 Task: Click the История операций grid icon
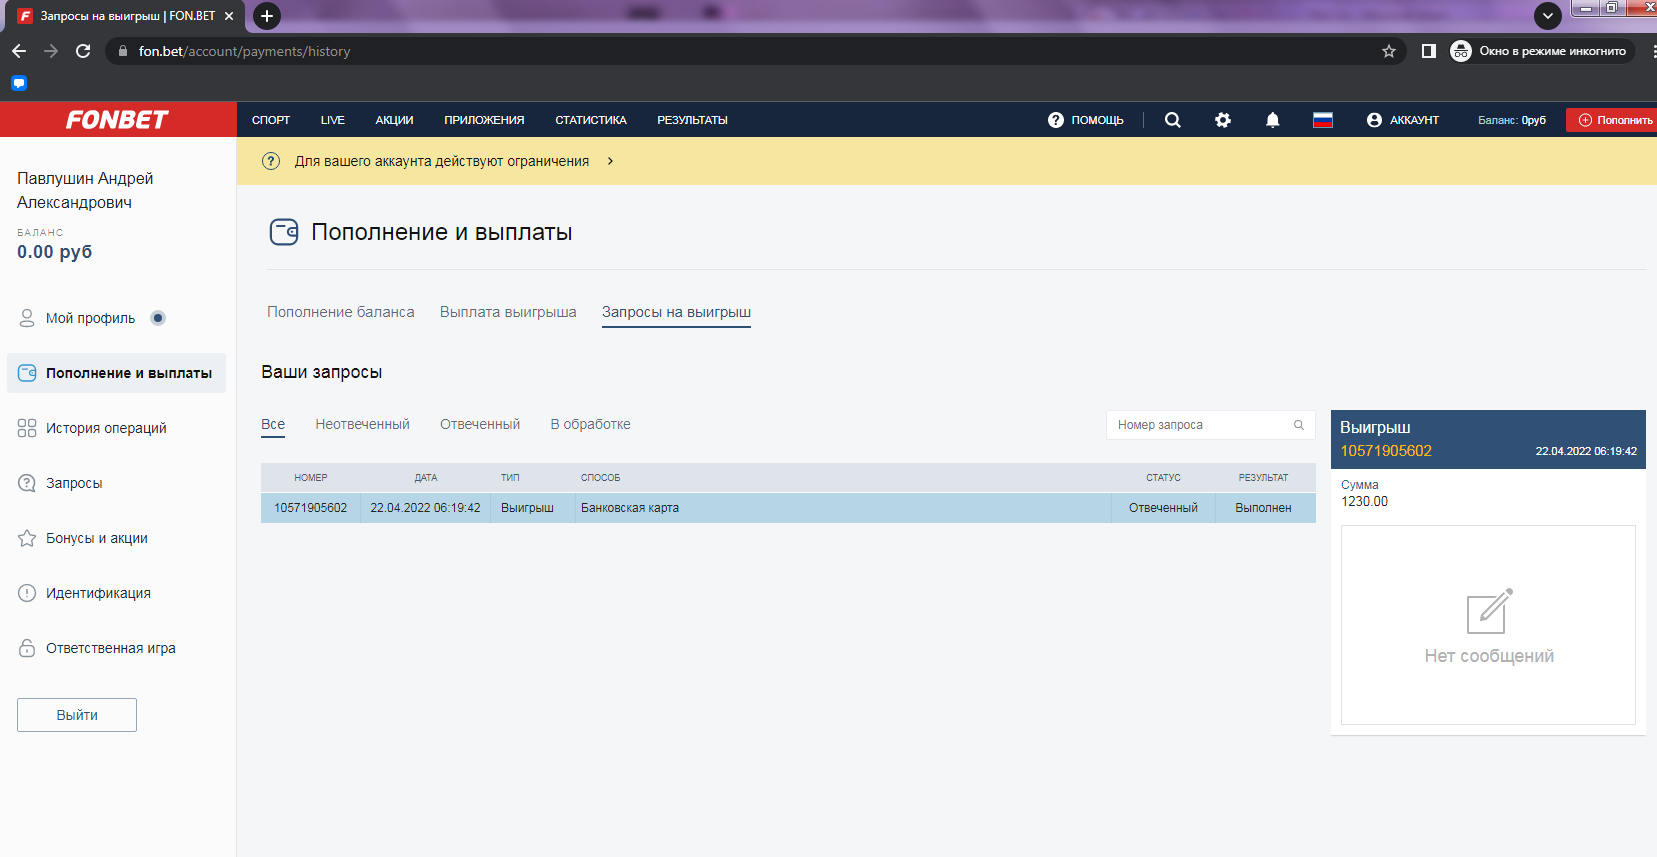27,428
